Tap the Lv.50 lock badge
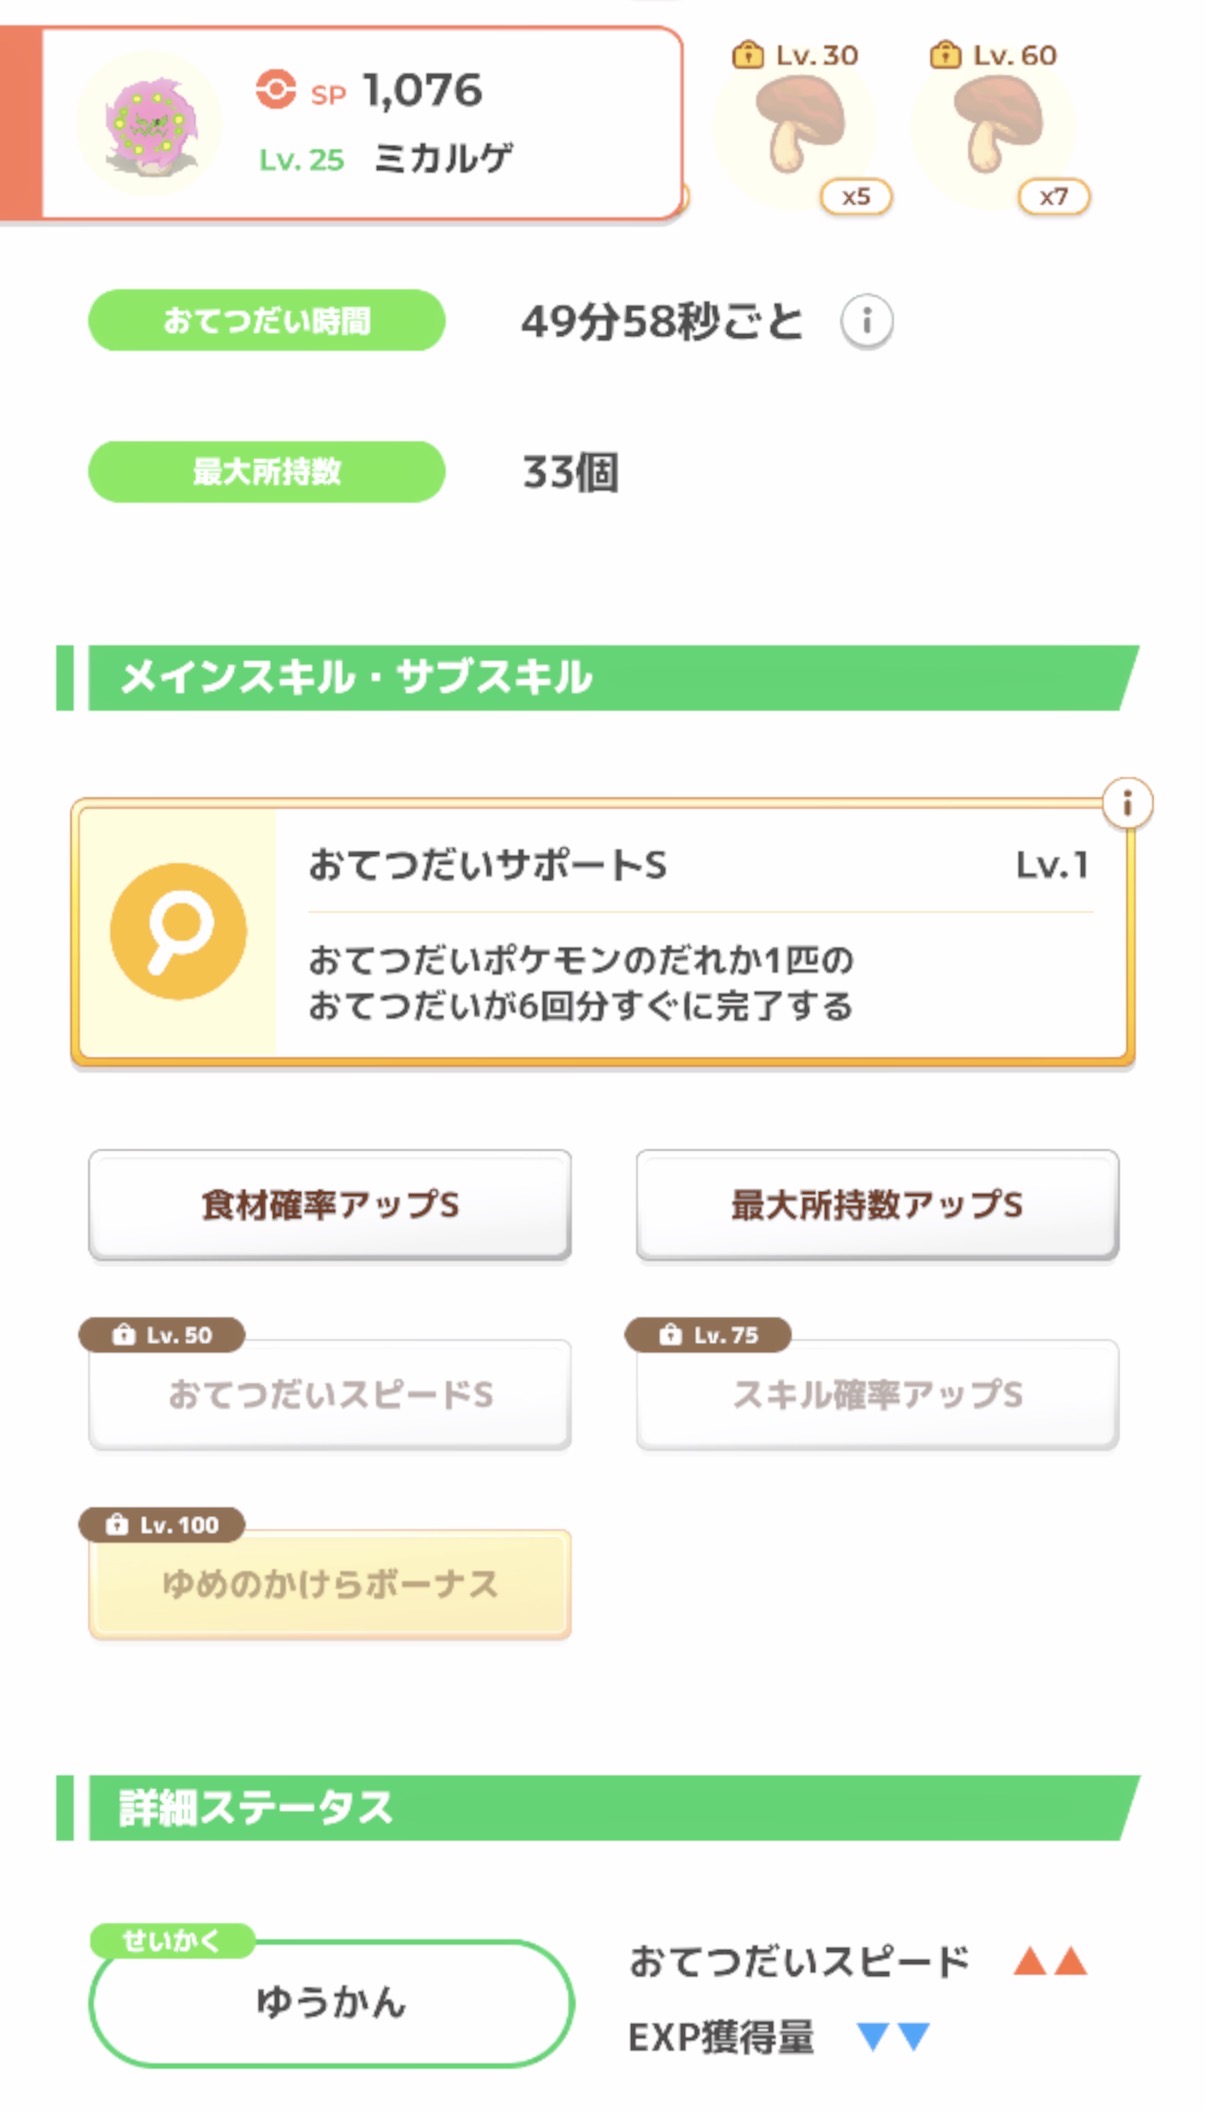 (162, 1335)
